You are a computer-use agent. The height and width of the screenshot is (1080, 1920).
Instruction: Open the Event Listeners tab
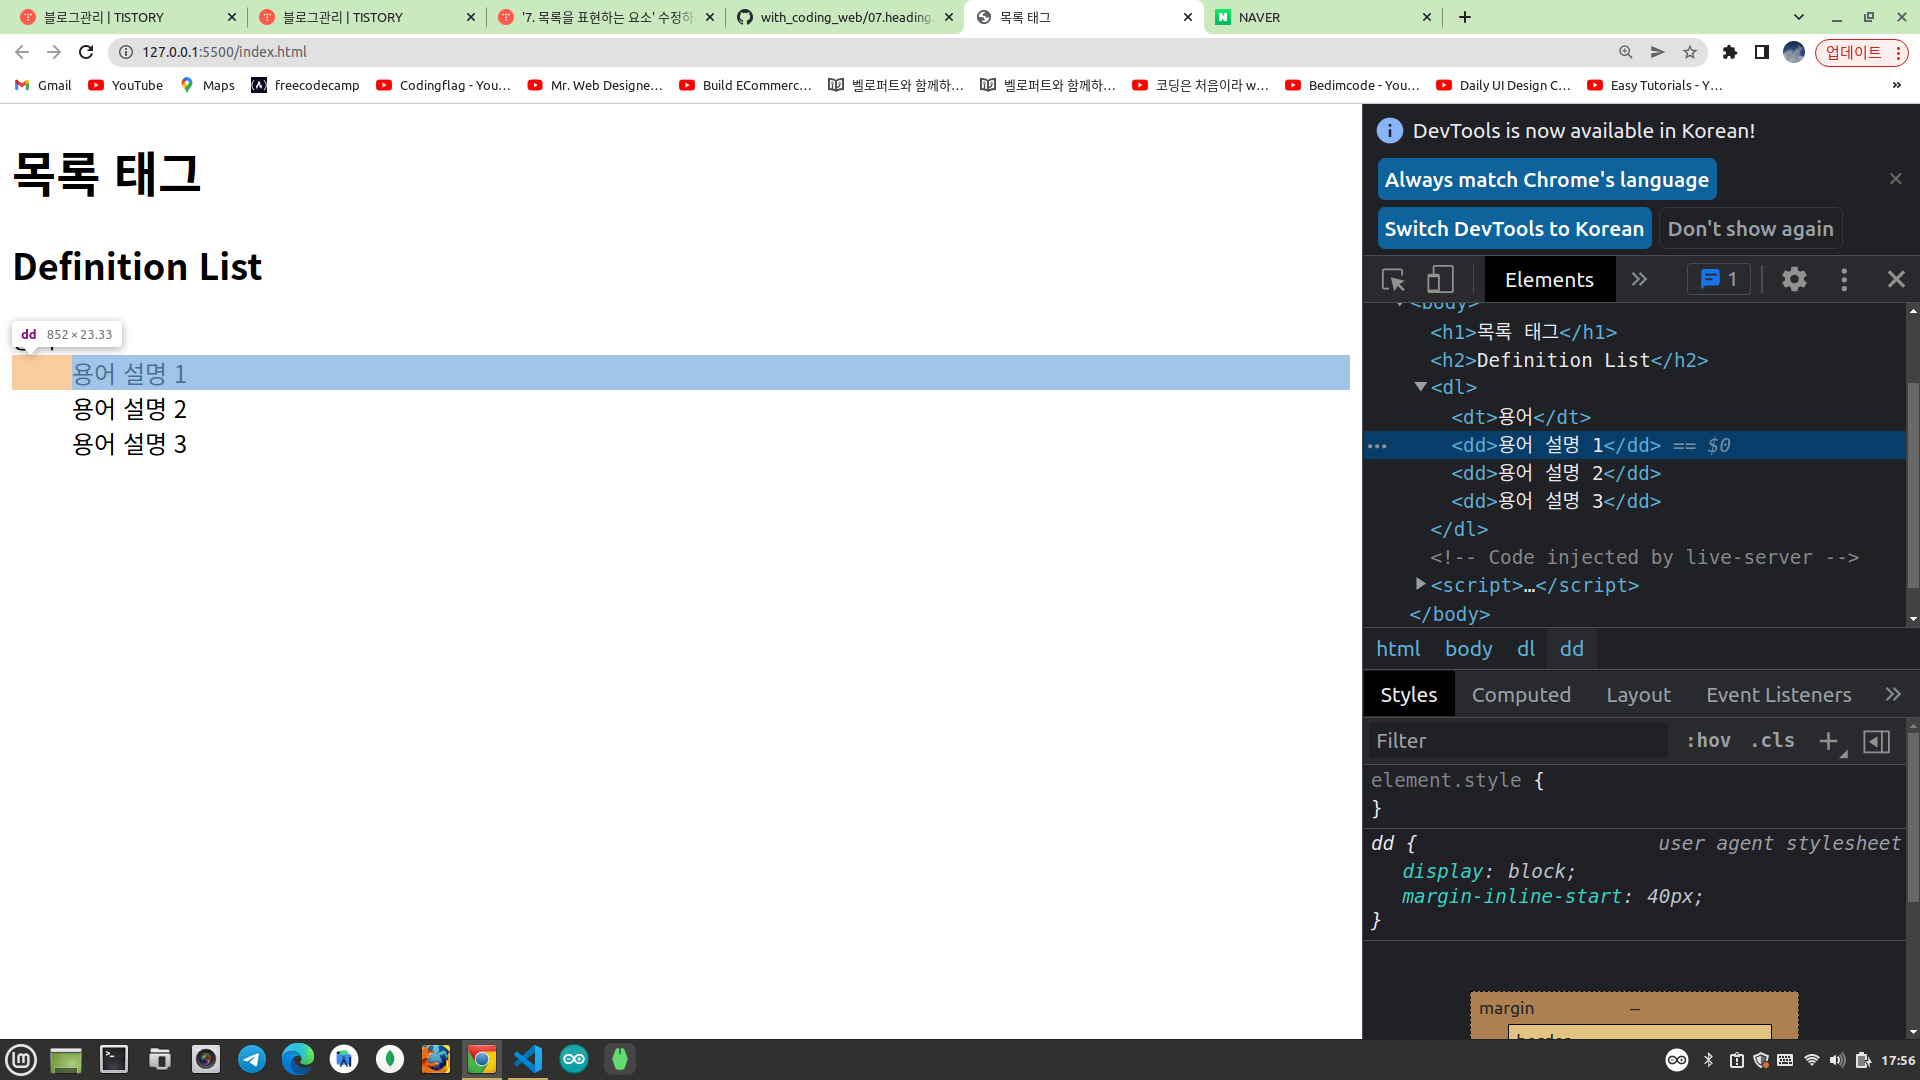click(1778, 695)
